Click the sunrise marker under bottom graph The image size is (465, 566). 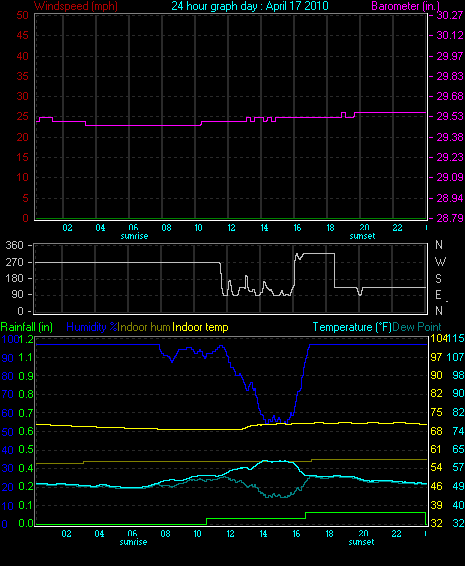133,542
